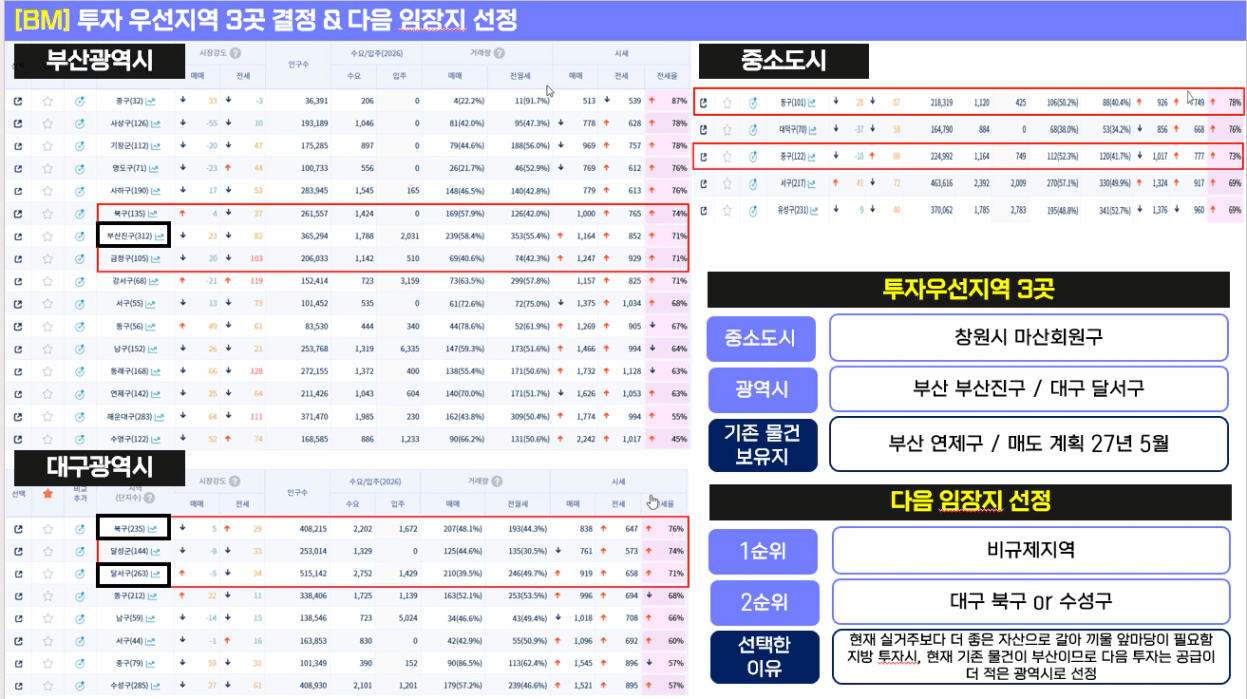Open trend chart icon beside 중구(122)
The width and height of the screenshot is (1247, 699).
click(812, 156)
